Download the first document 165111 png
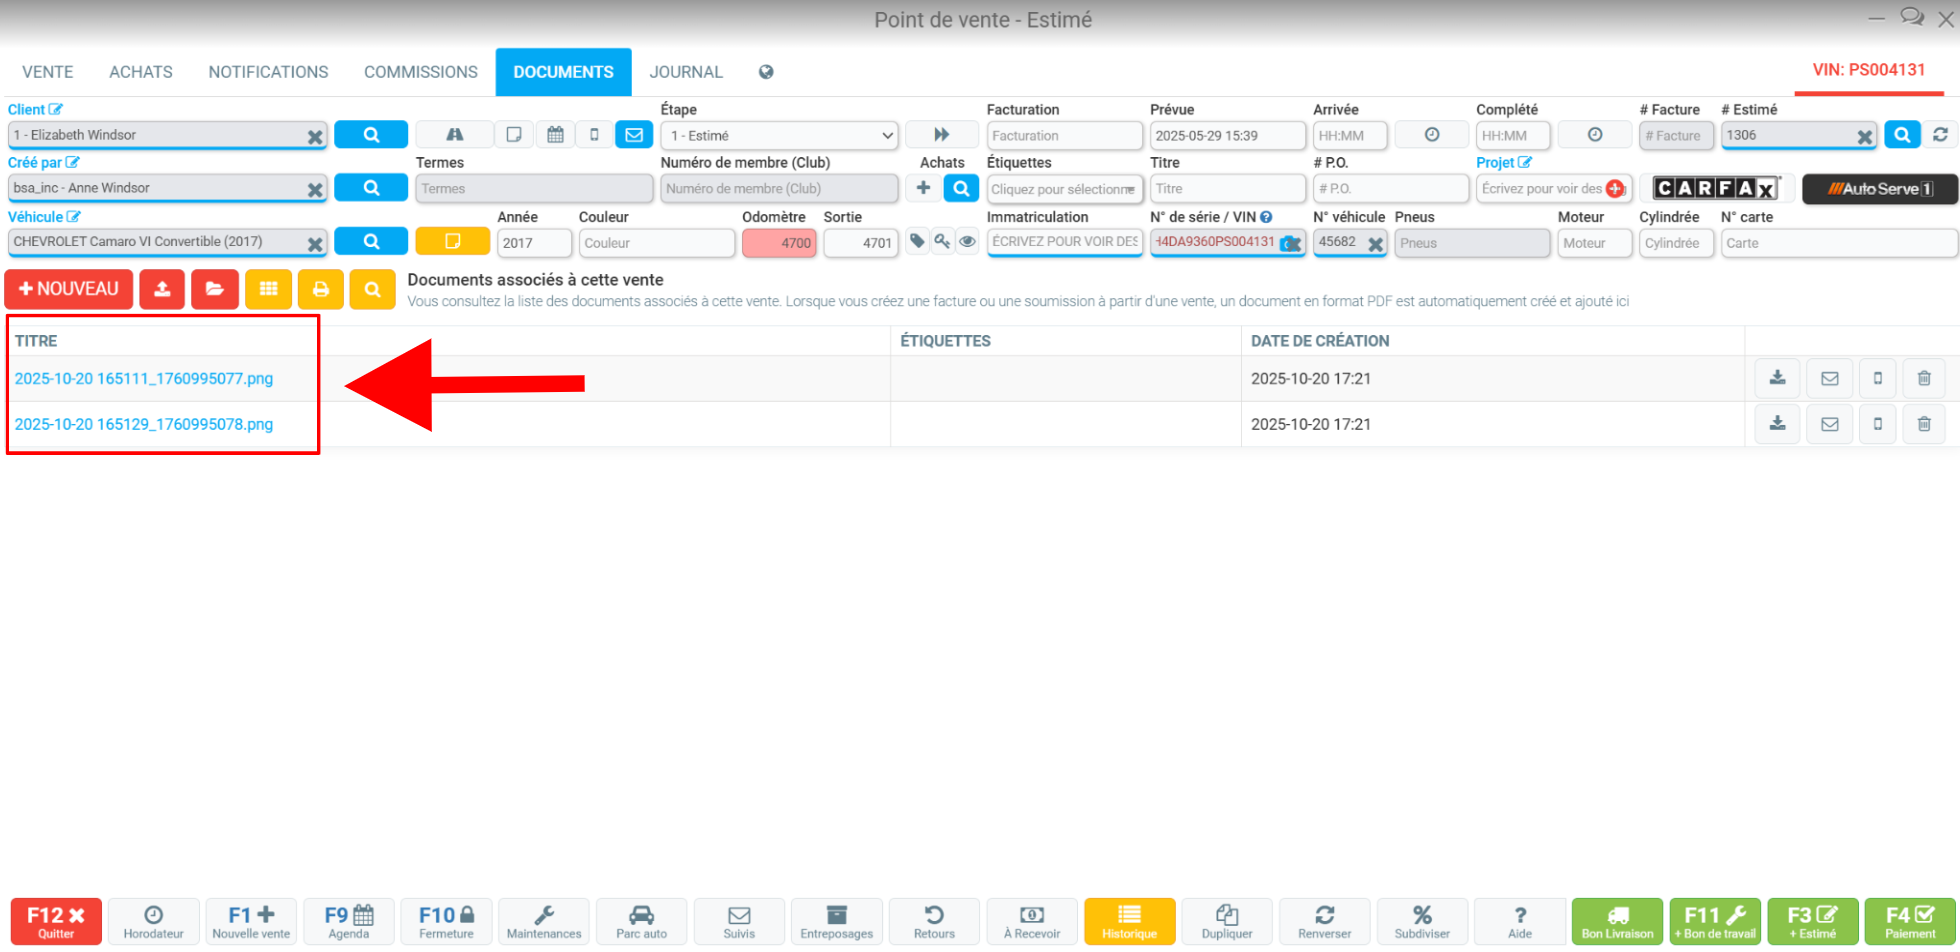Screen dimensions: 1960x952 coord(1777,378)
